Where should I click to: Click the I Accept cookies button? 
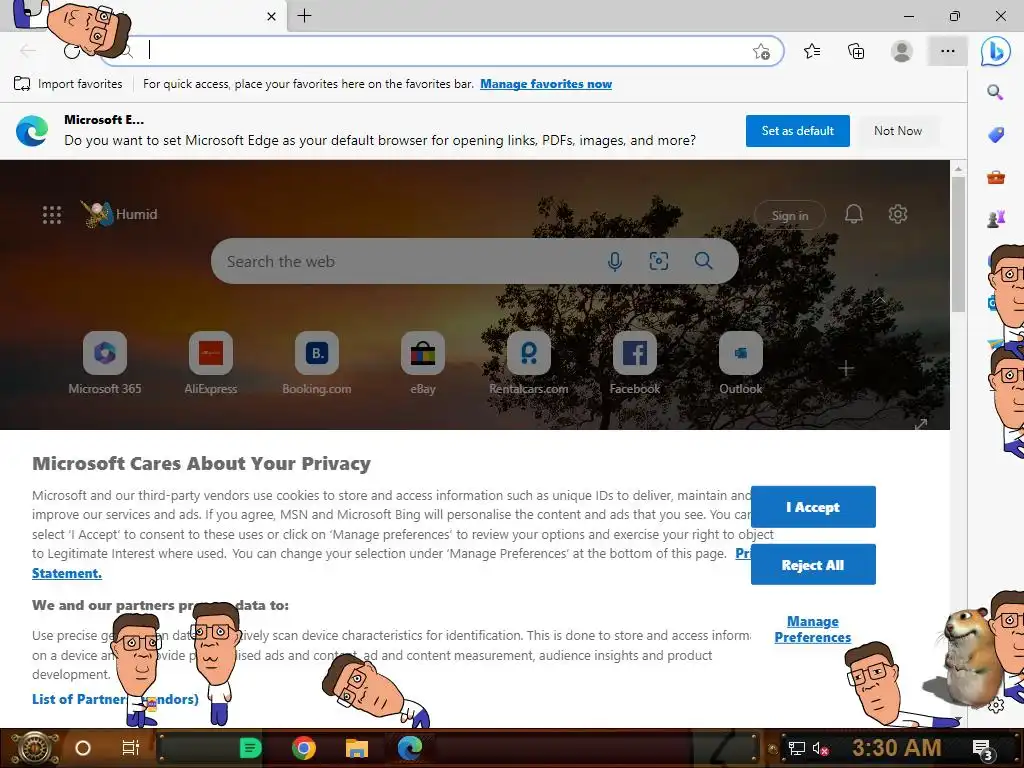(x=813, y=507)
